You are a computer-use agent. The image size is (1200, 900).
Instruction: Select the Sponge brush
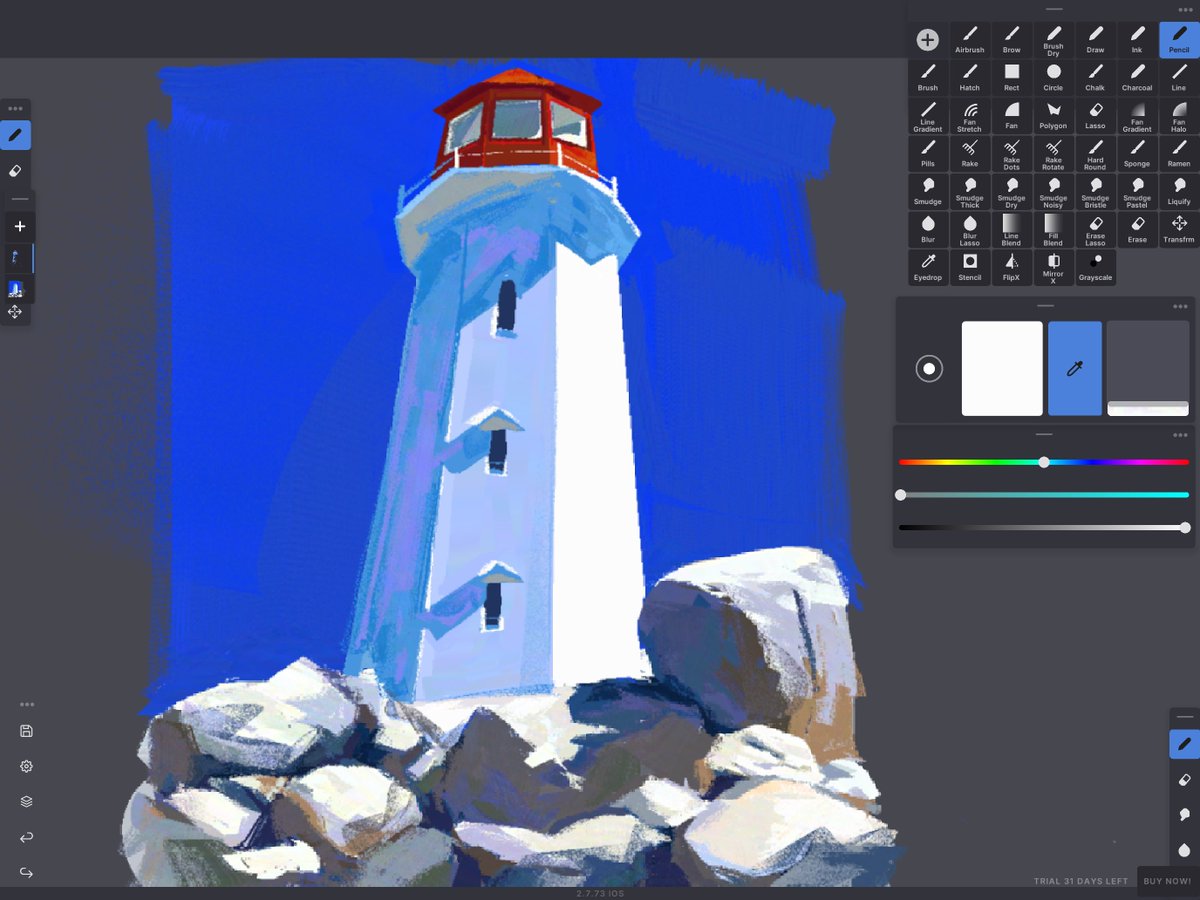(x=1137, y=154)
